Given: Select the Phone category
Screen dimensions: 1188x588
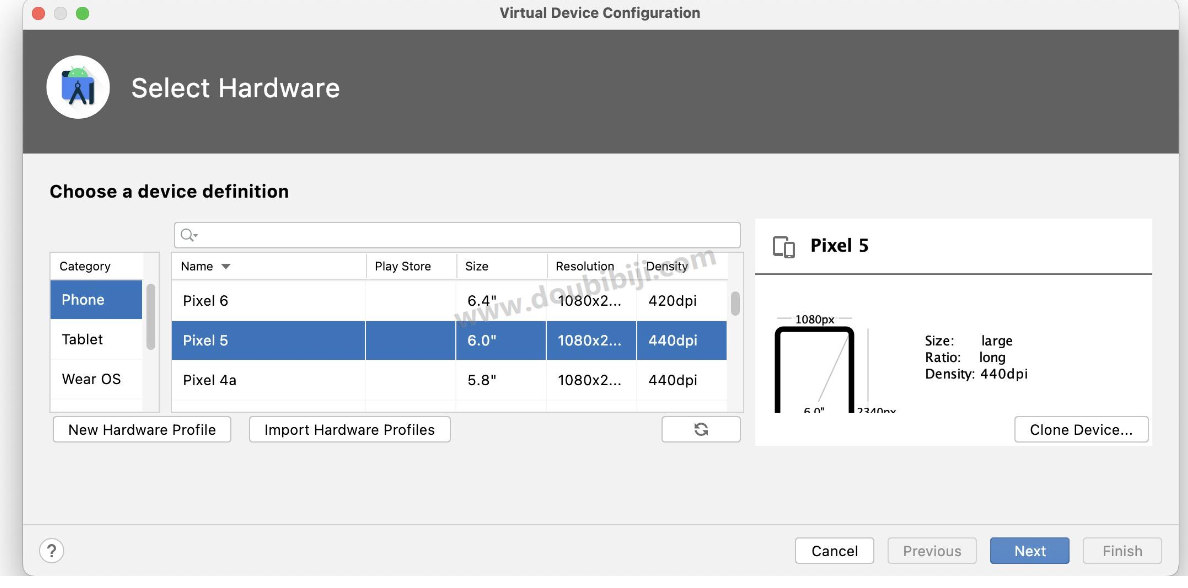Looking at the screenshot, I should tap(96, 299).
